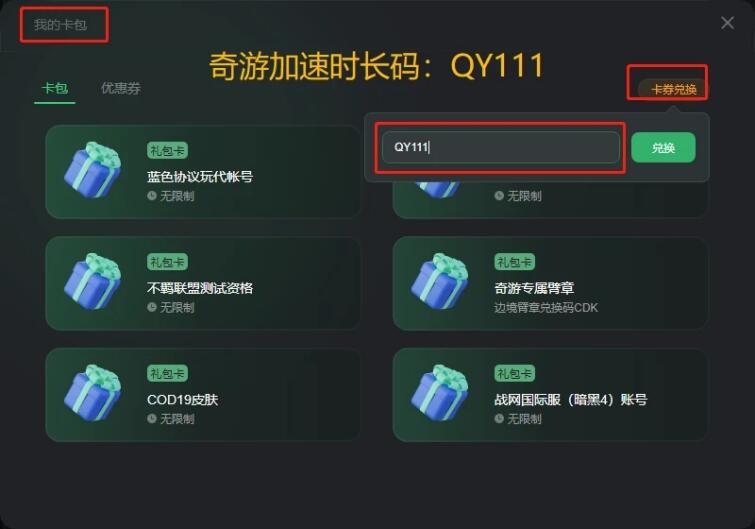Switch to the 优惠券 tab

pos(121,89)
